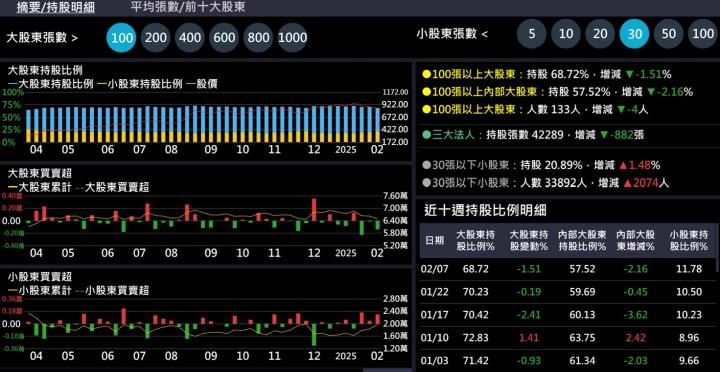Click the 大股東買賣超 chart title
Screen dimensions: 720x372
click(x=40, y=174)
